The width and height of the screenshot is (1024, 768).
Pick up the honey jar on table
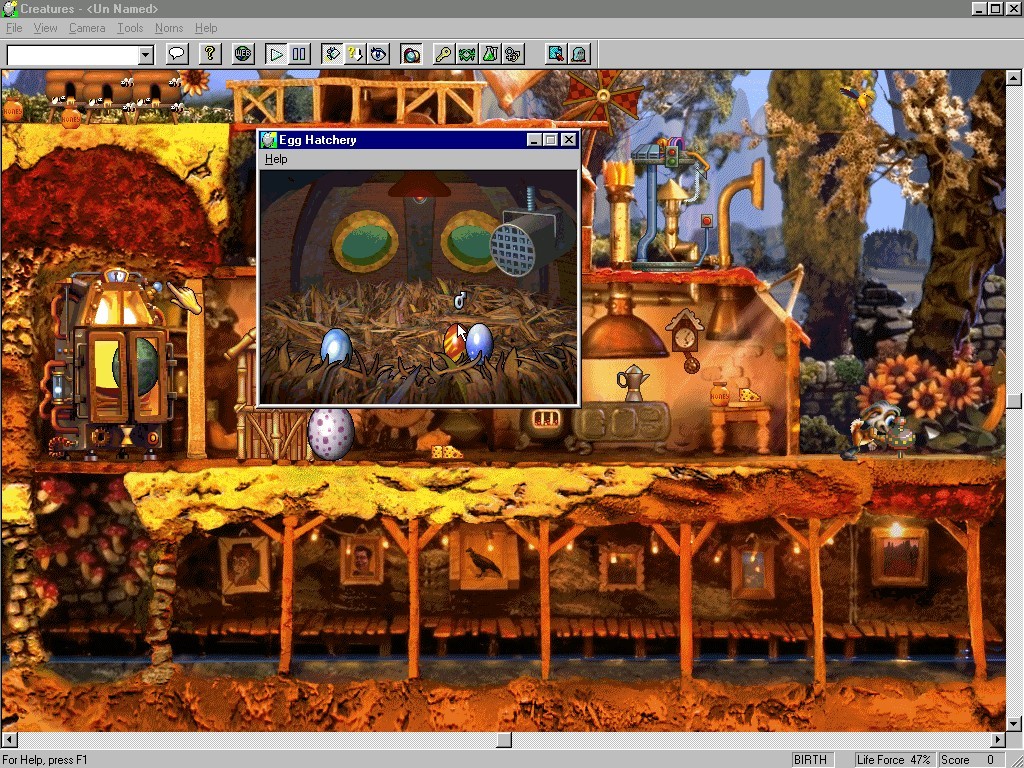719,394
